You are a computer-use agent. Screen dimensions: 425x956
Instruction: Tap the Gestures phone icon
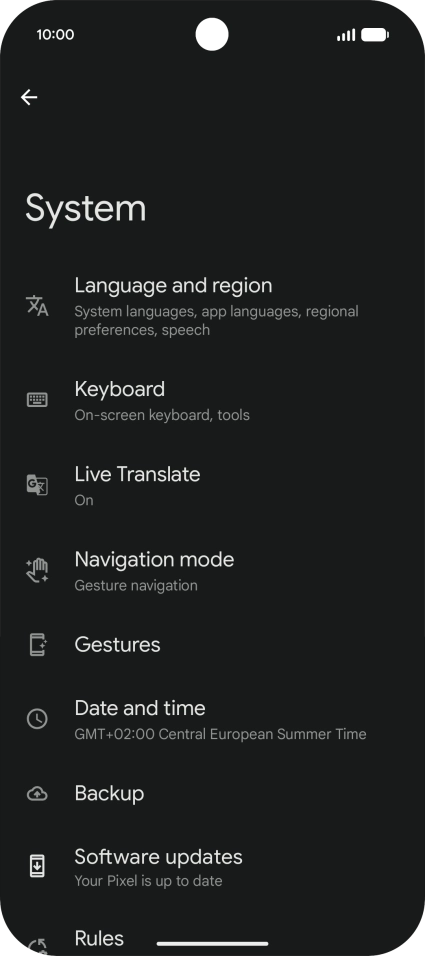click(38, 644)
